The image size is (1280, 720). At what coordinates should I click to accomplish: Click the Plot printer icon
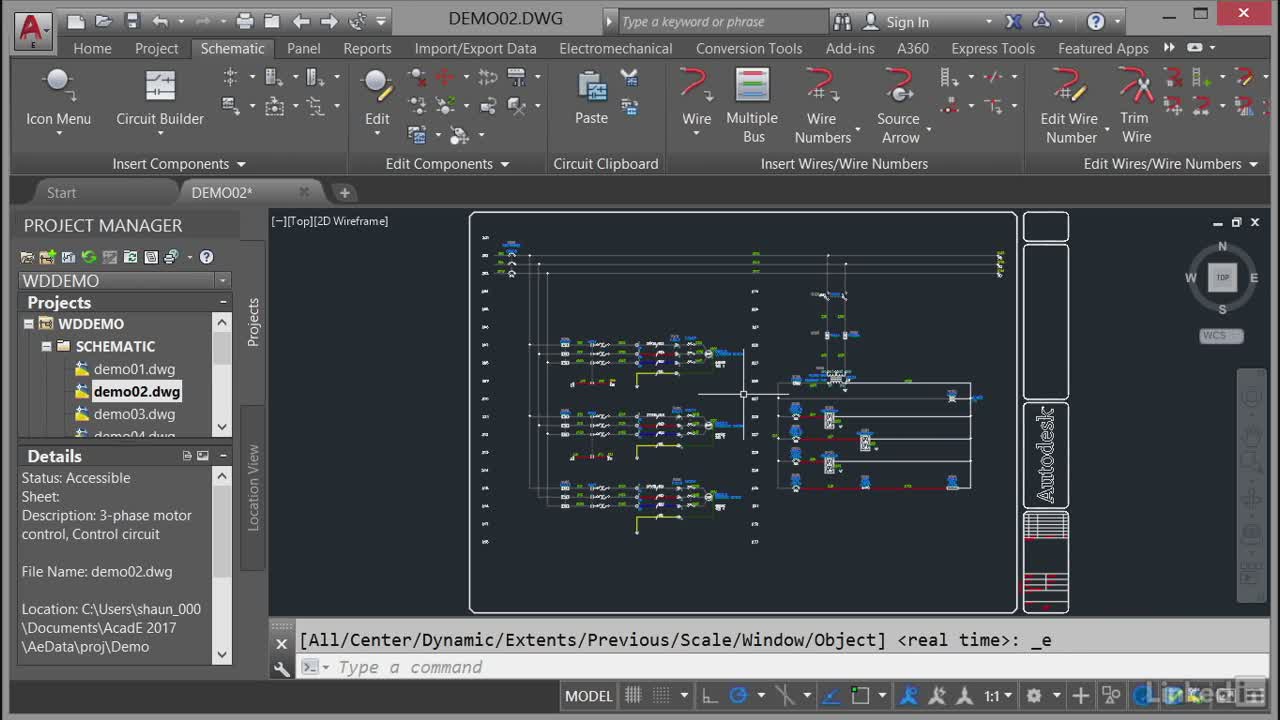[245, 21]
